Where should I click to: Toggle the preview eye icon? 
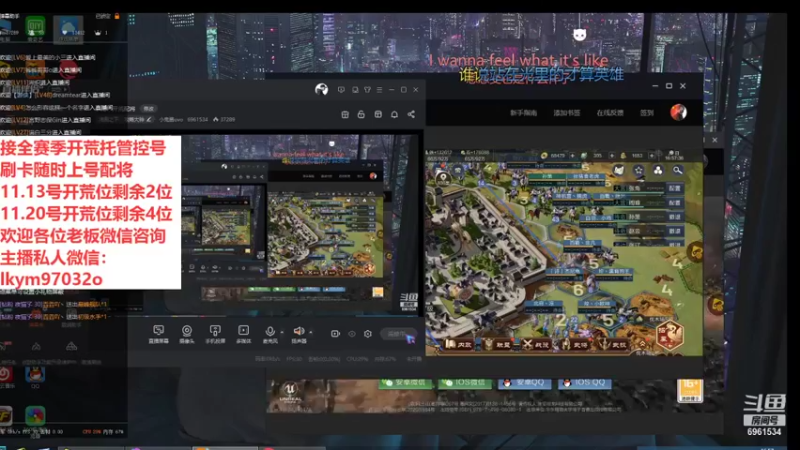pos(352,334)
